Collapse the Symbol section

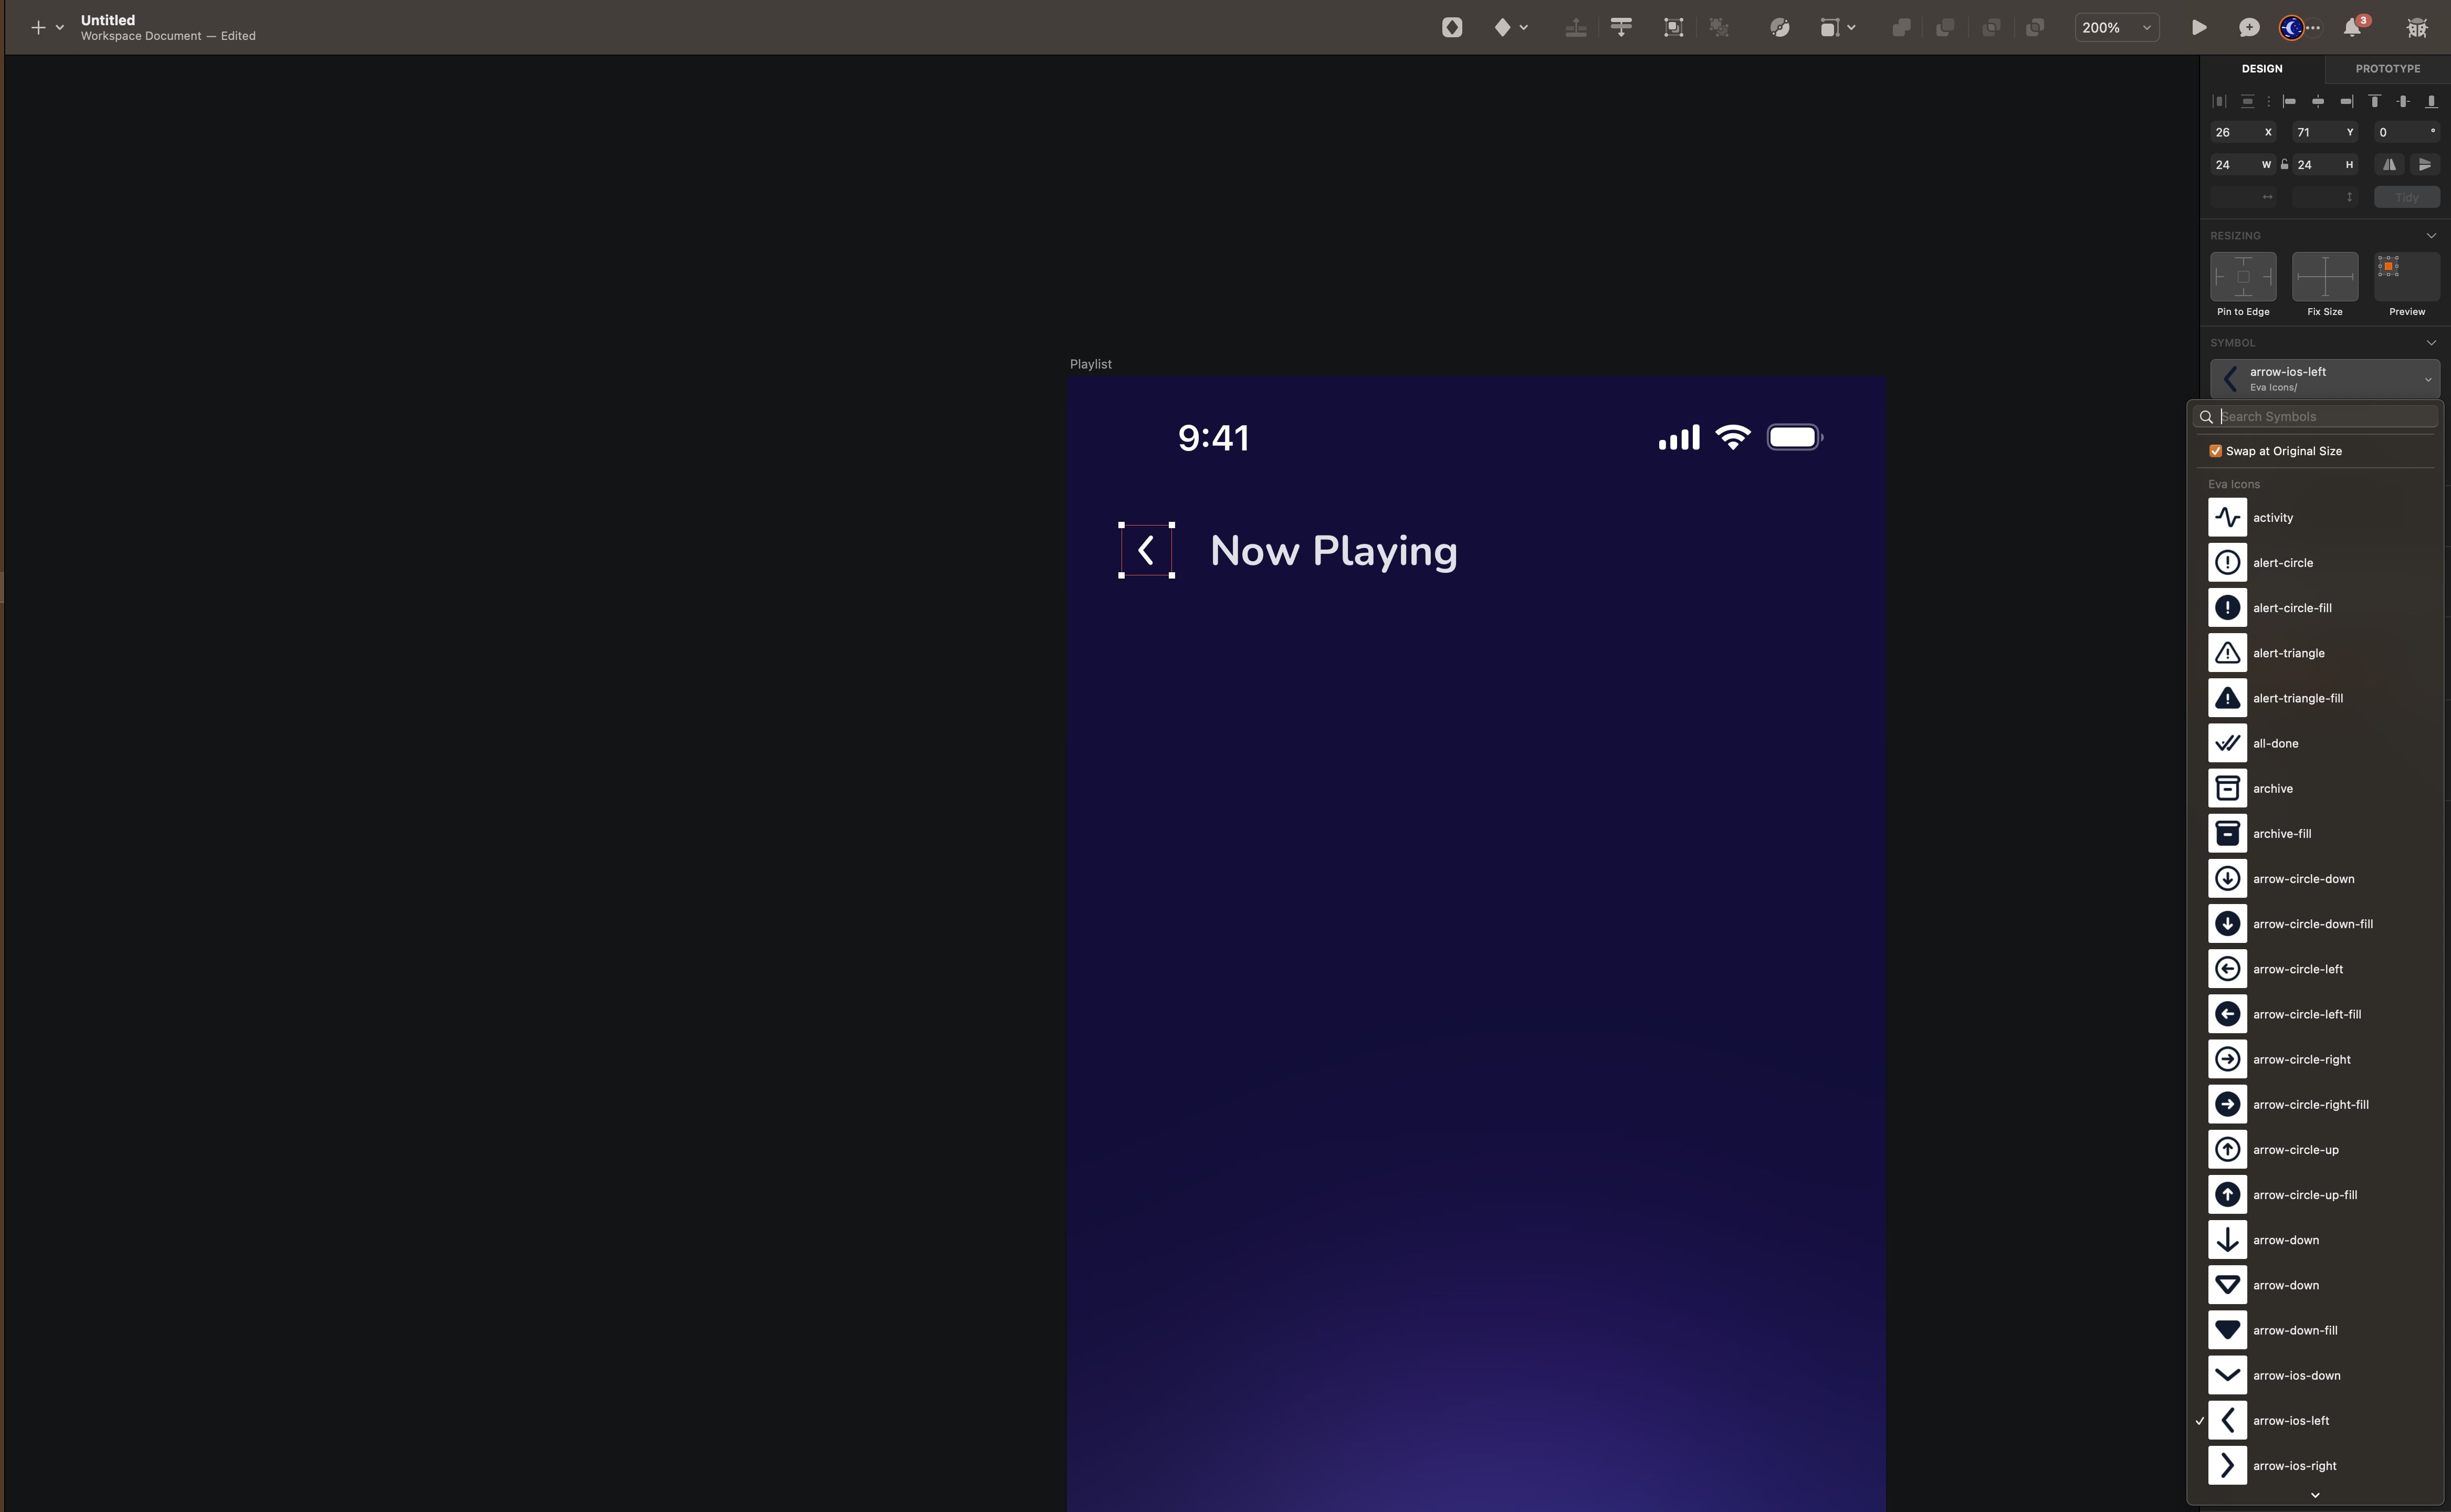[2432, 342]
